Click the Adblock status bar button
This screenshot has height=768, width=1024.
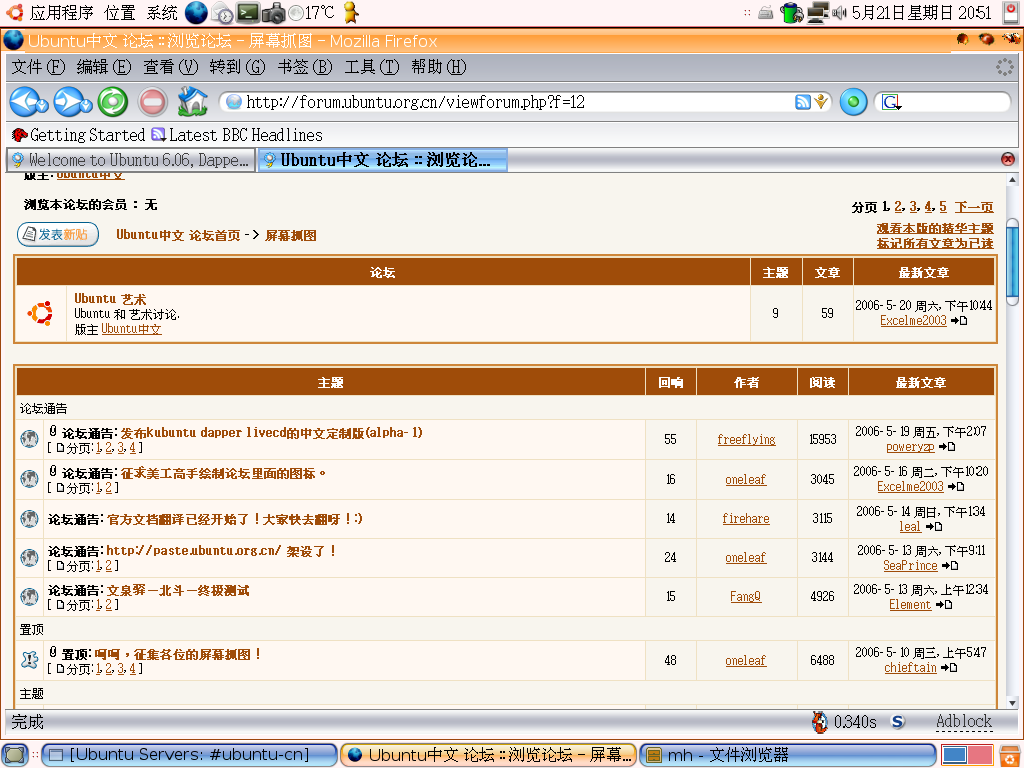[x=963, y=722]
